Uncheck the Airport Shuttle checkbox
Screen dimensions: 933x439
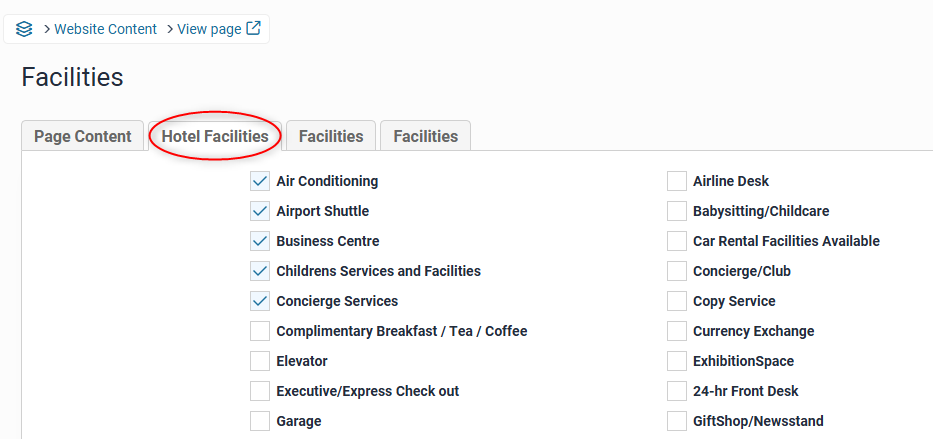tap(260, 211)
